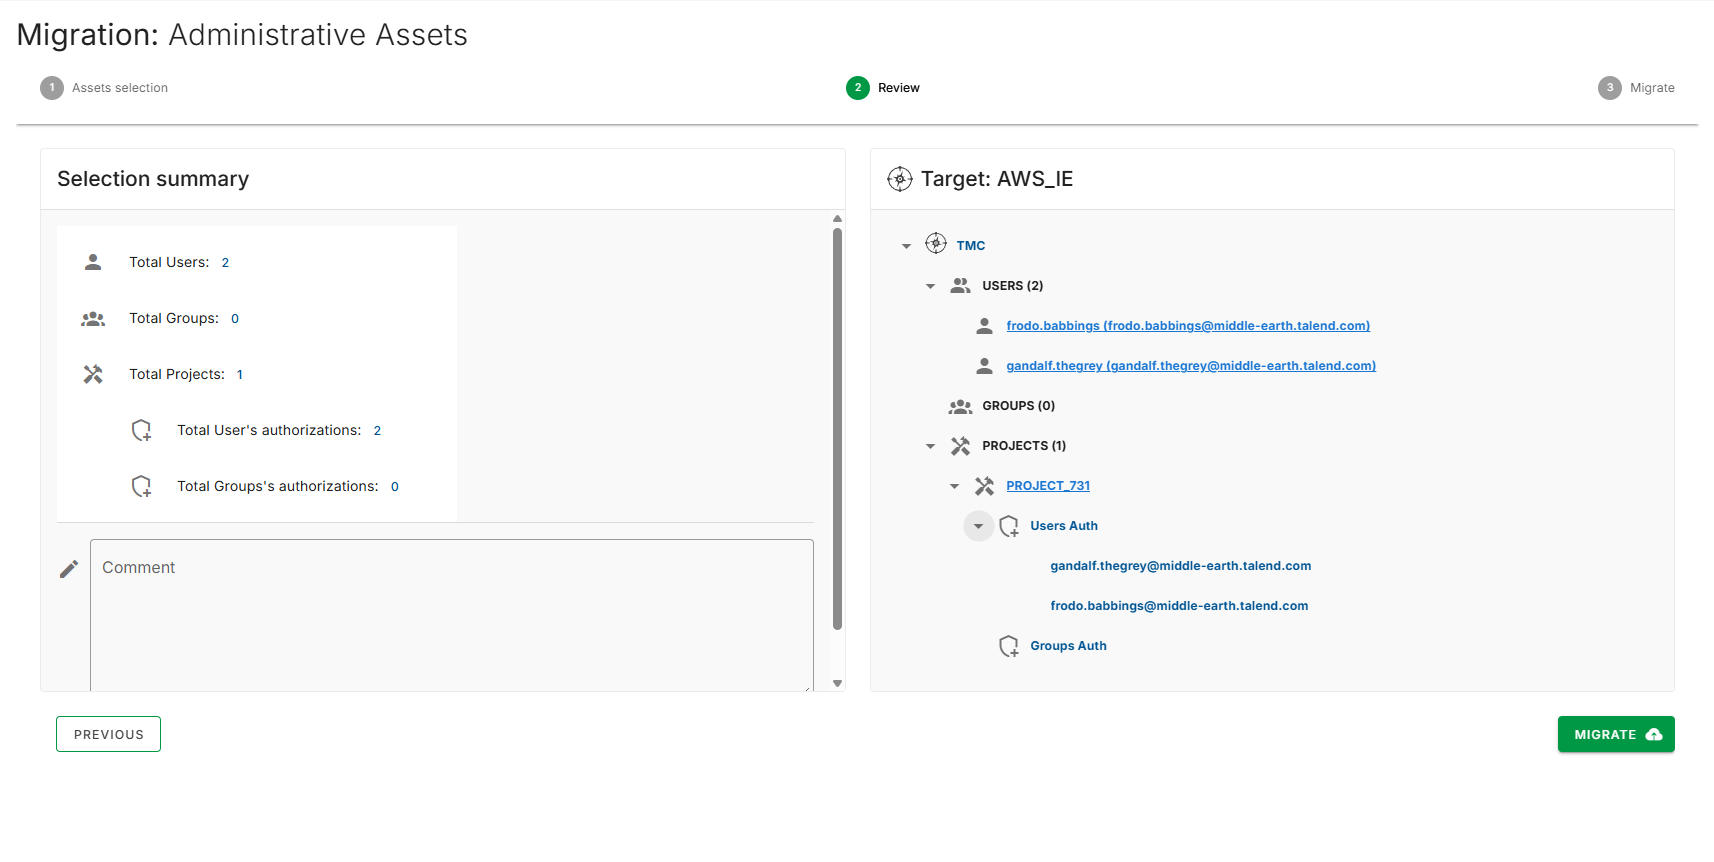Click the Groups Auth shield icon
The width and height of the screenshot is (1714, 862).
pyautogui.click(x=1009, y=646)
